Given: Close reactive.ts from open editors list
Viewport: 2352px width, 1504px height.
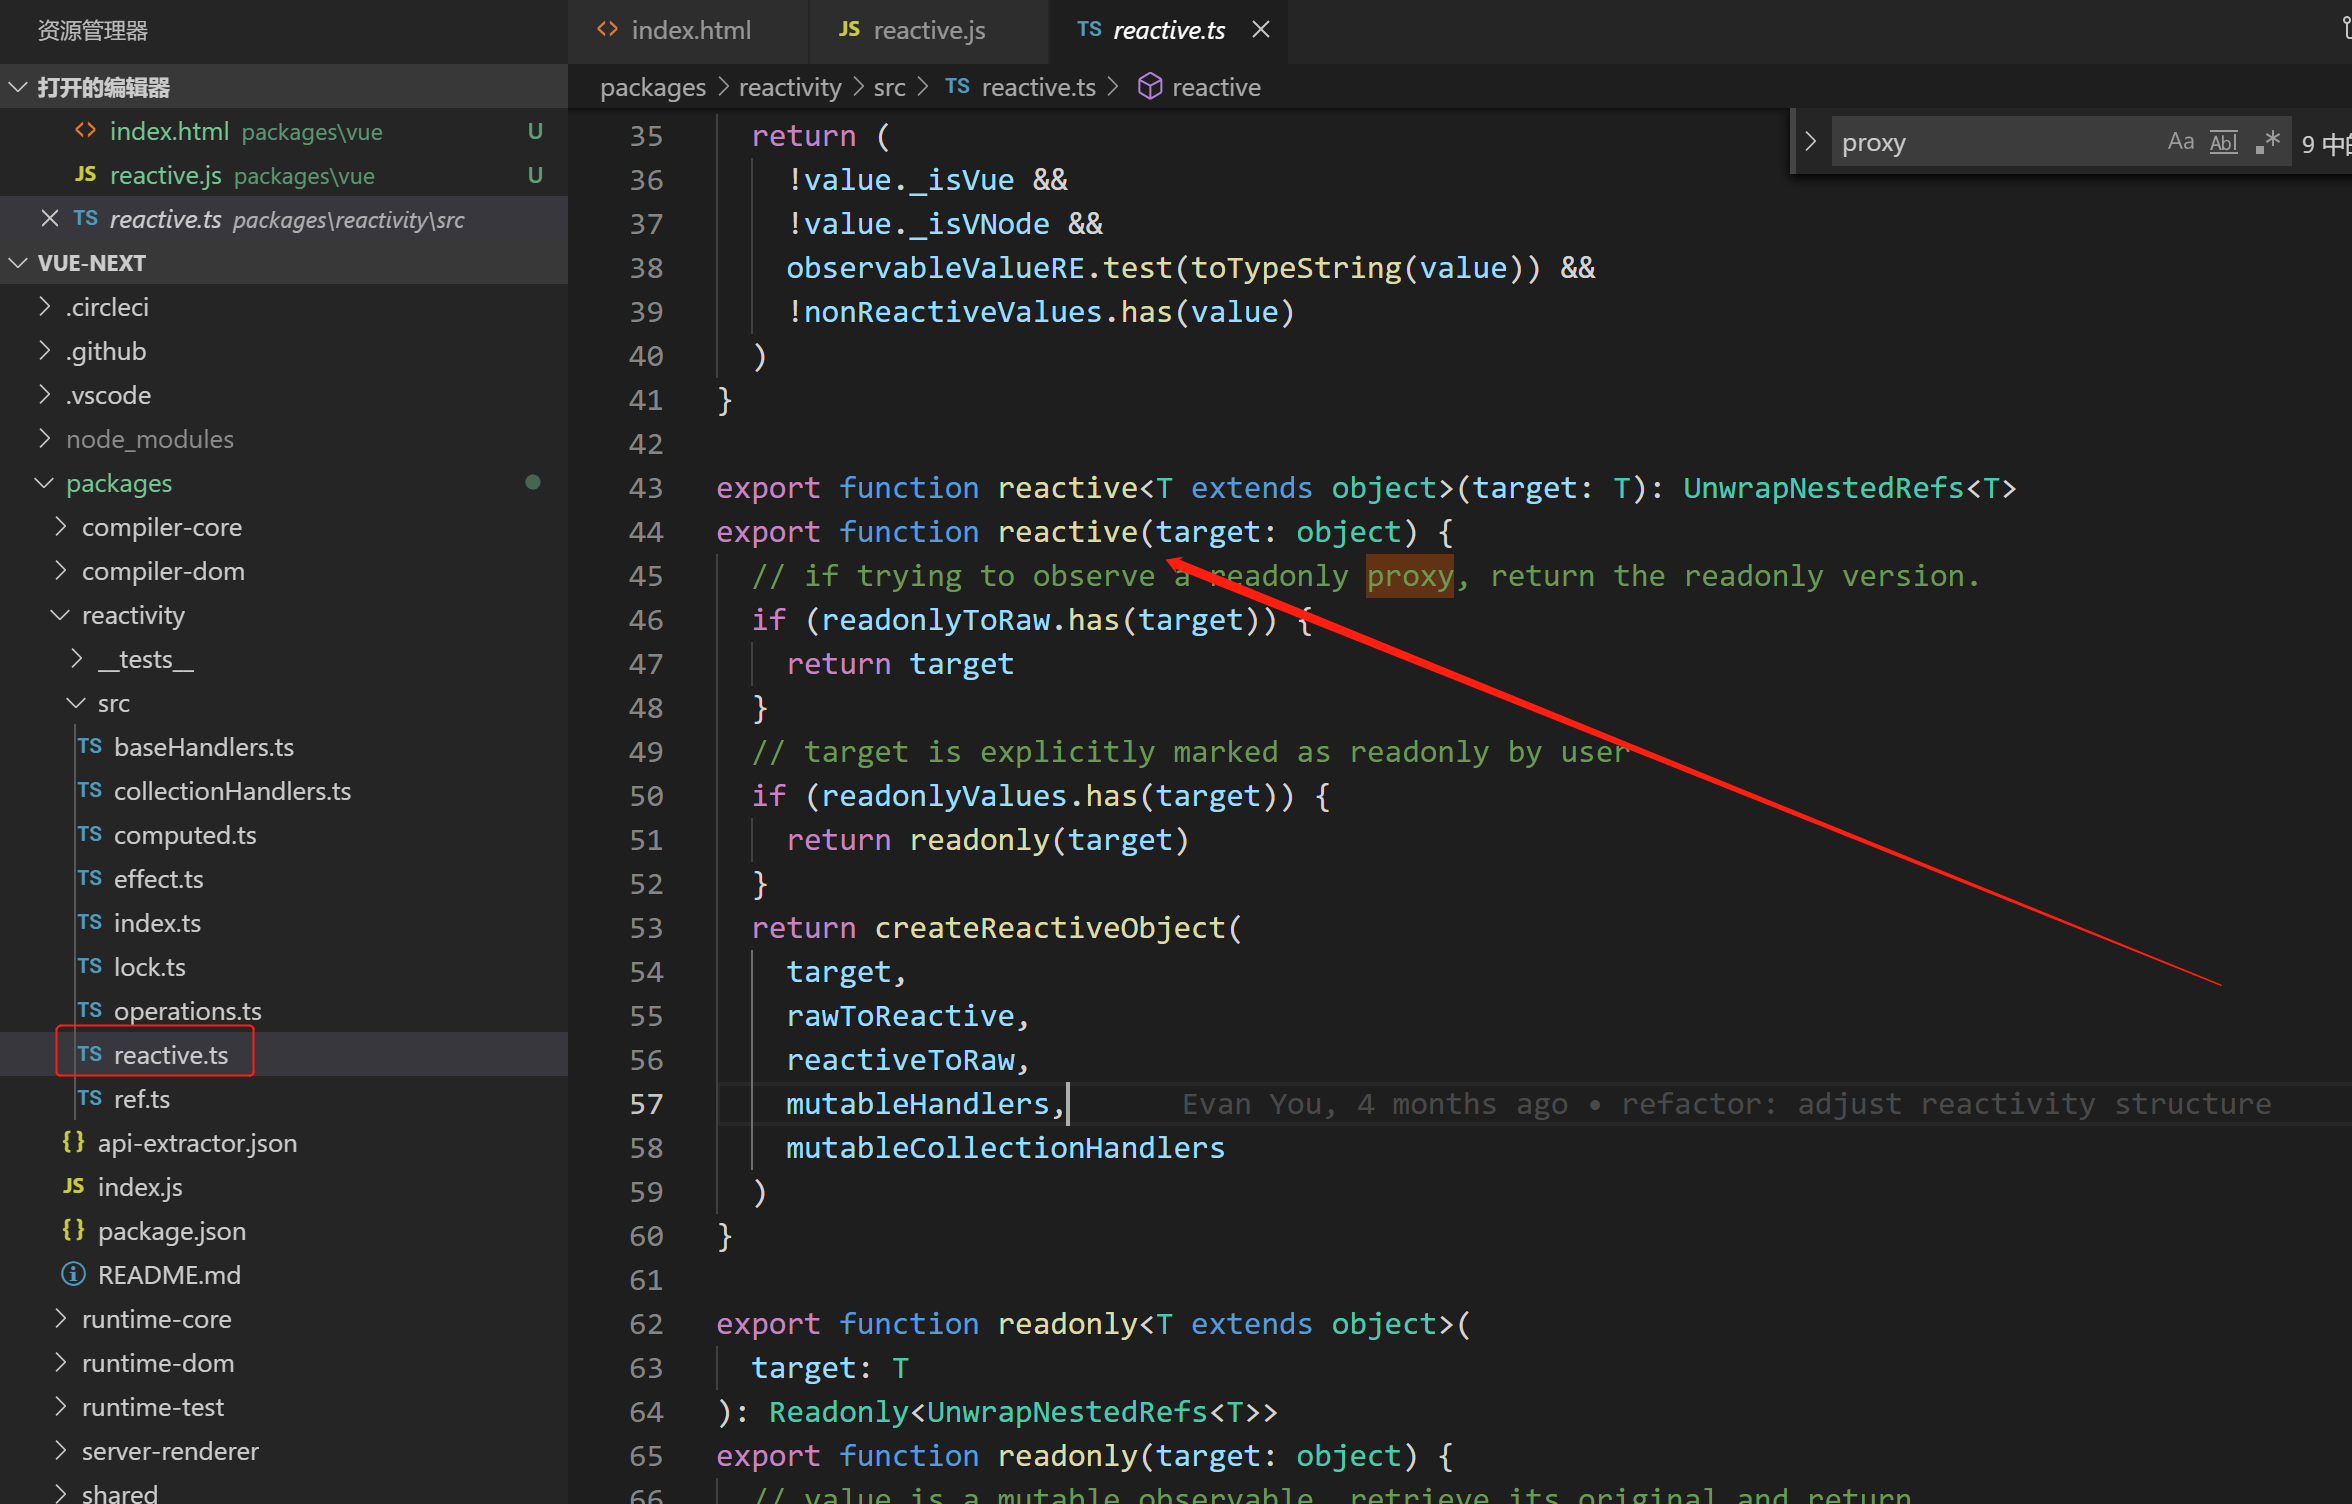Looking at the screenshot, I should [x=49, y=218].
